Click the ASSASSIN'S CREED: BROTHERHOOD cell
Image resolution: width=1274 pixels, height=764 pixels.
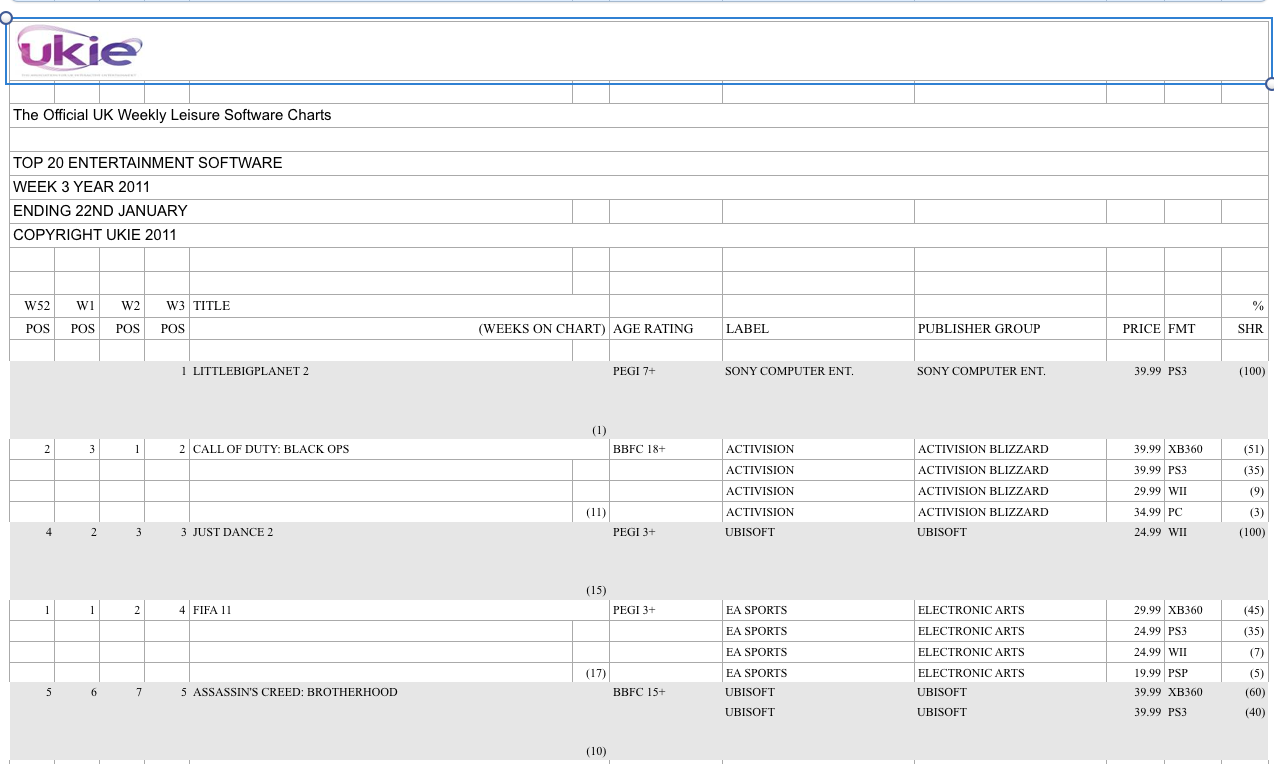point(295,693)
